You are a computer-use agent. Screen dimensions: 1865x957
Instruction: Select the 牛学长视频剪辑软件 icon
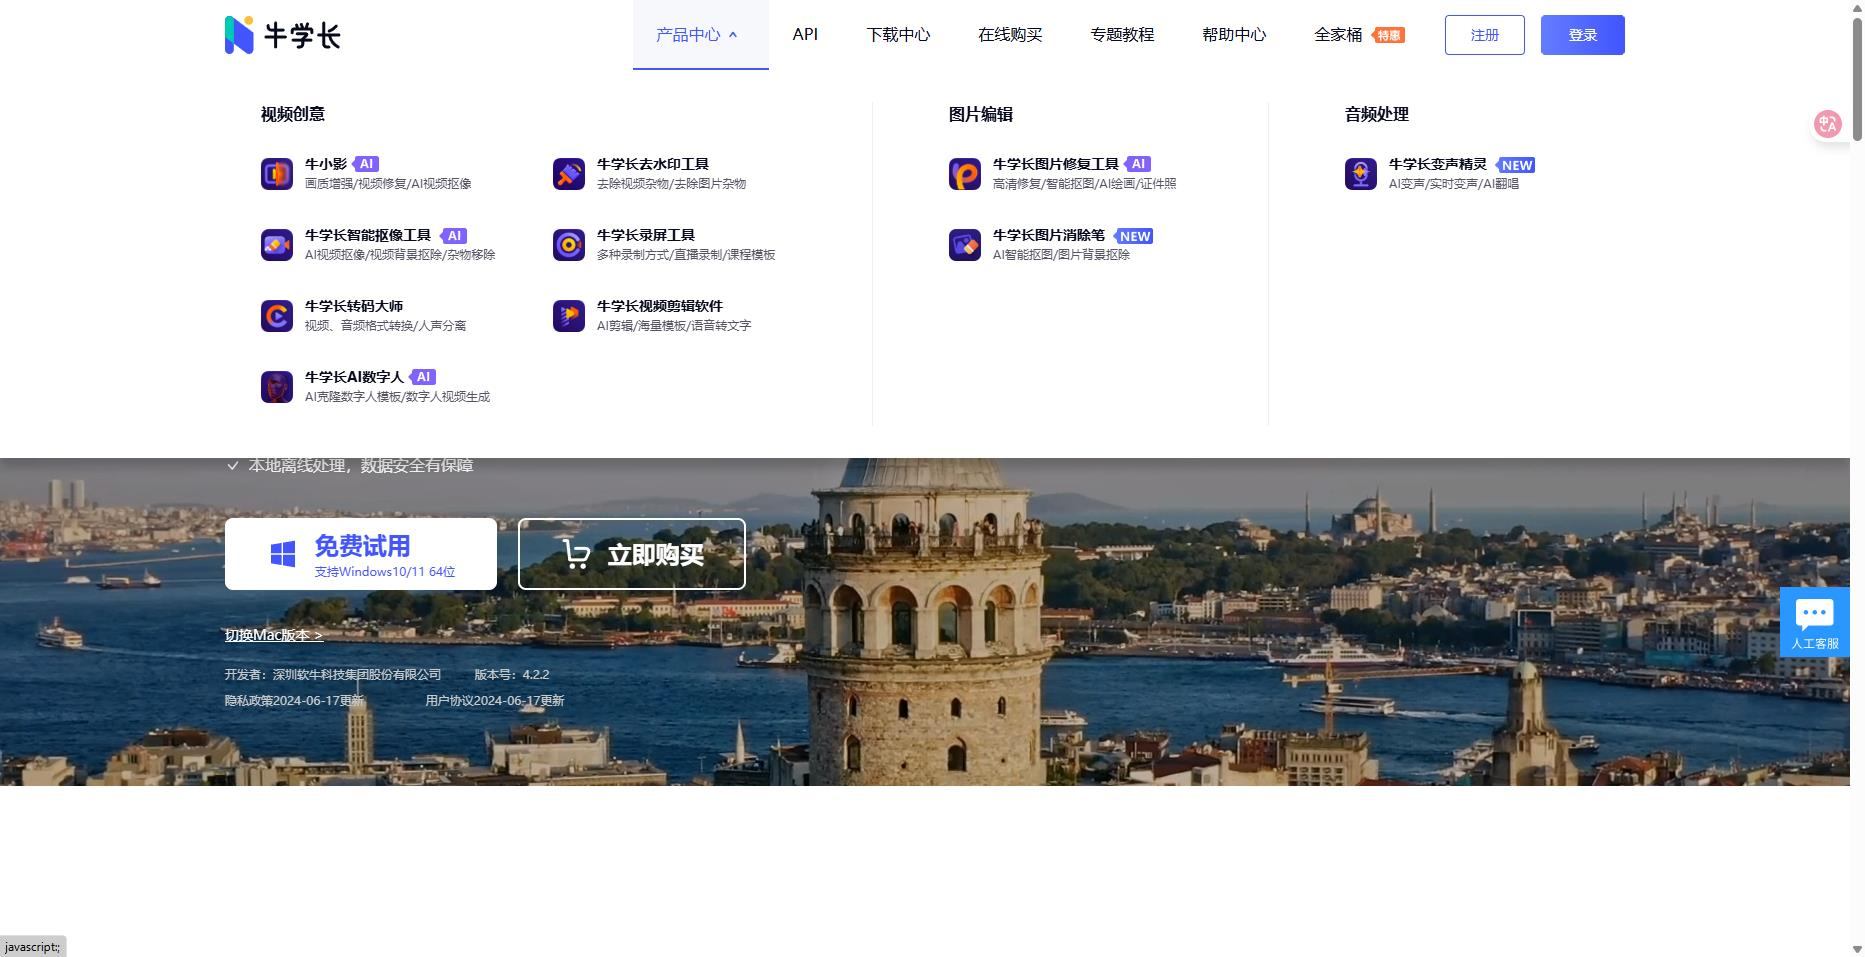[568, 316]
